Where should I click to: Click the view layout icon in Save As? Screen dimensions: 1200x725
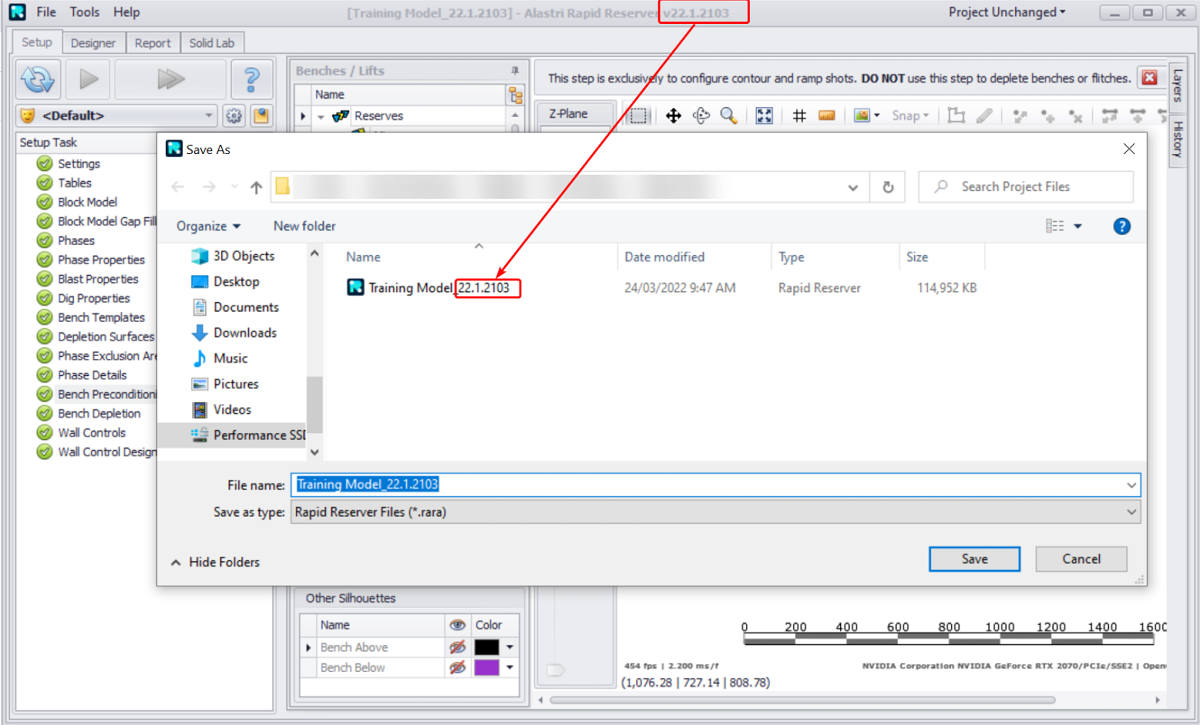point(1056,226)
